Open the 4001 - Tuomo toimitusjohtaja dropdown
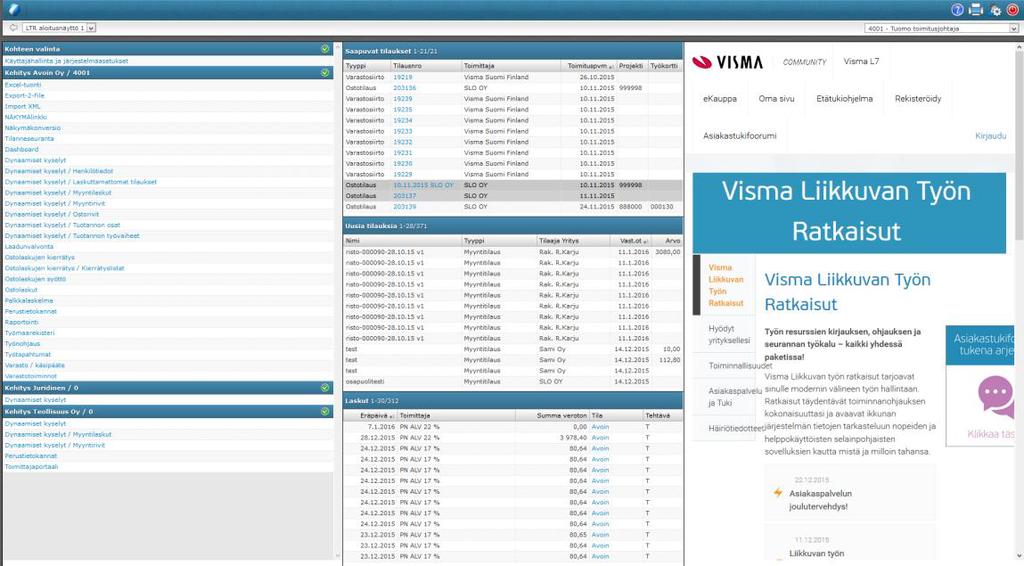 [941, 28]
